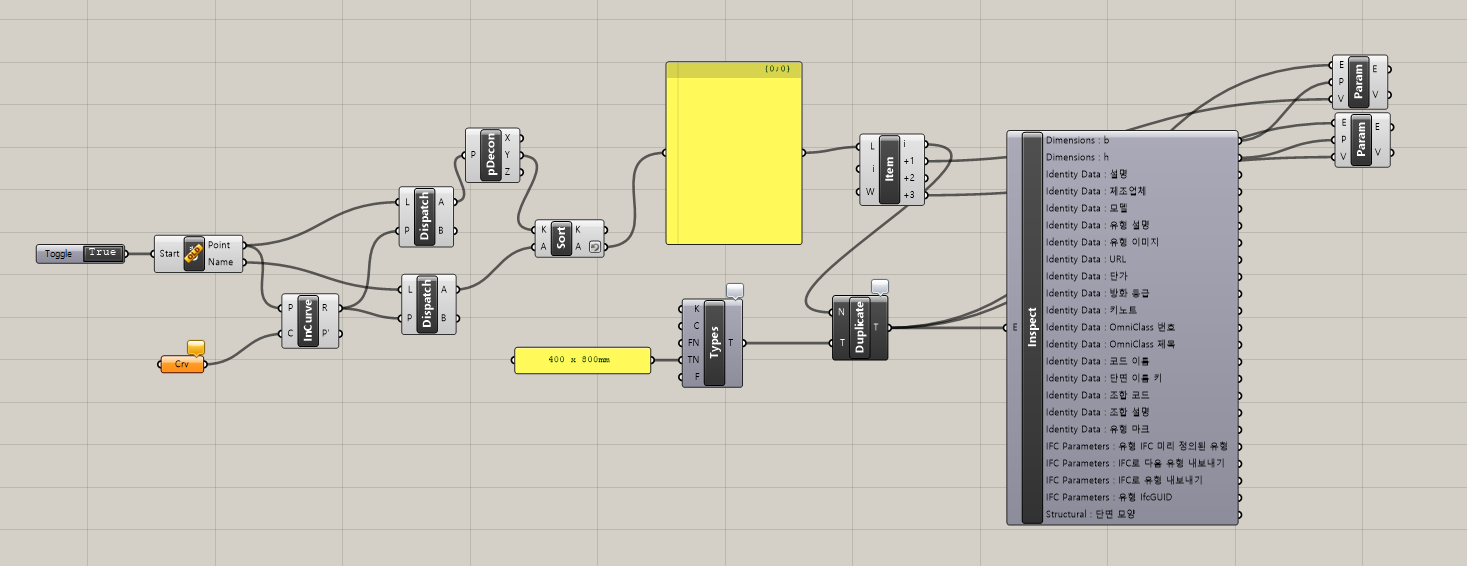Select the Inspect component's vertical title bar
This screenshot has height=566, width=1467.
1032,327
